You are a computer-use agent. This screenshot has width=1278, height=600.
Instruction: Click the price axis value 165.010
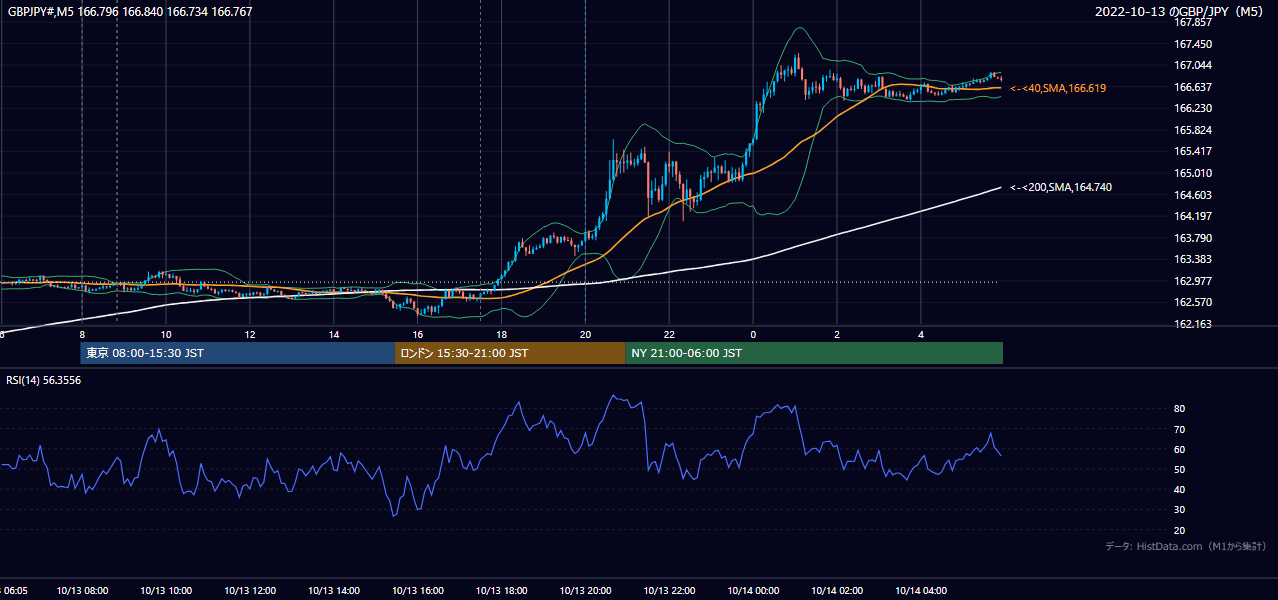[1193, 173]
